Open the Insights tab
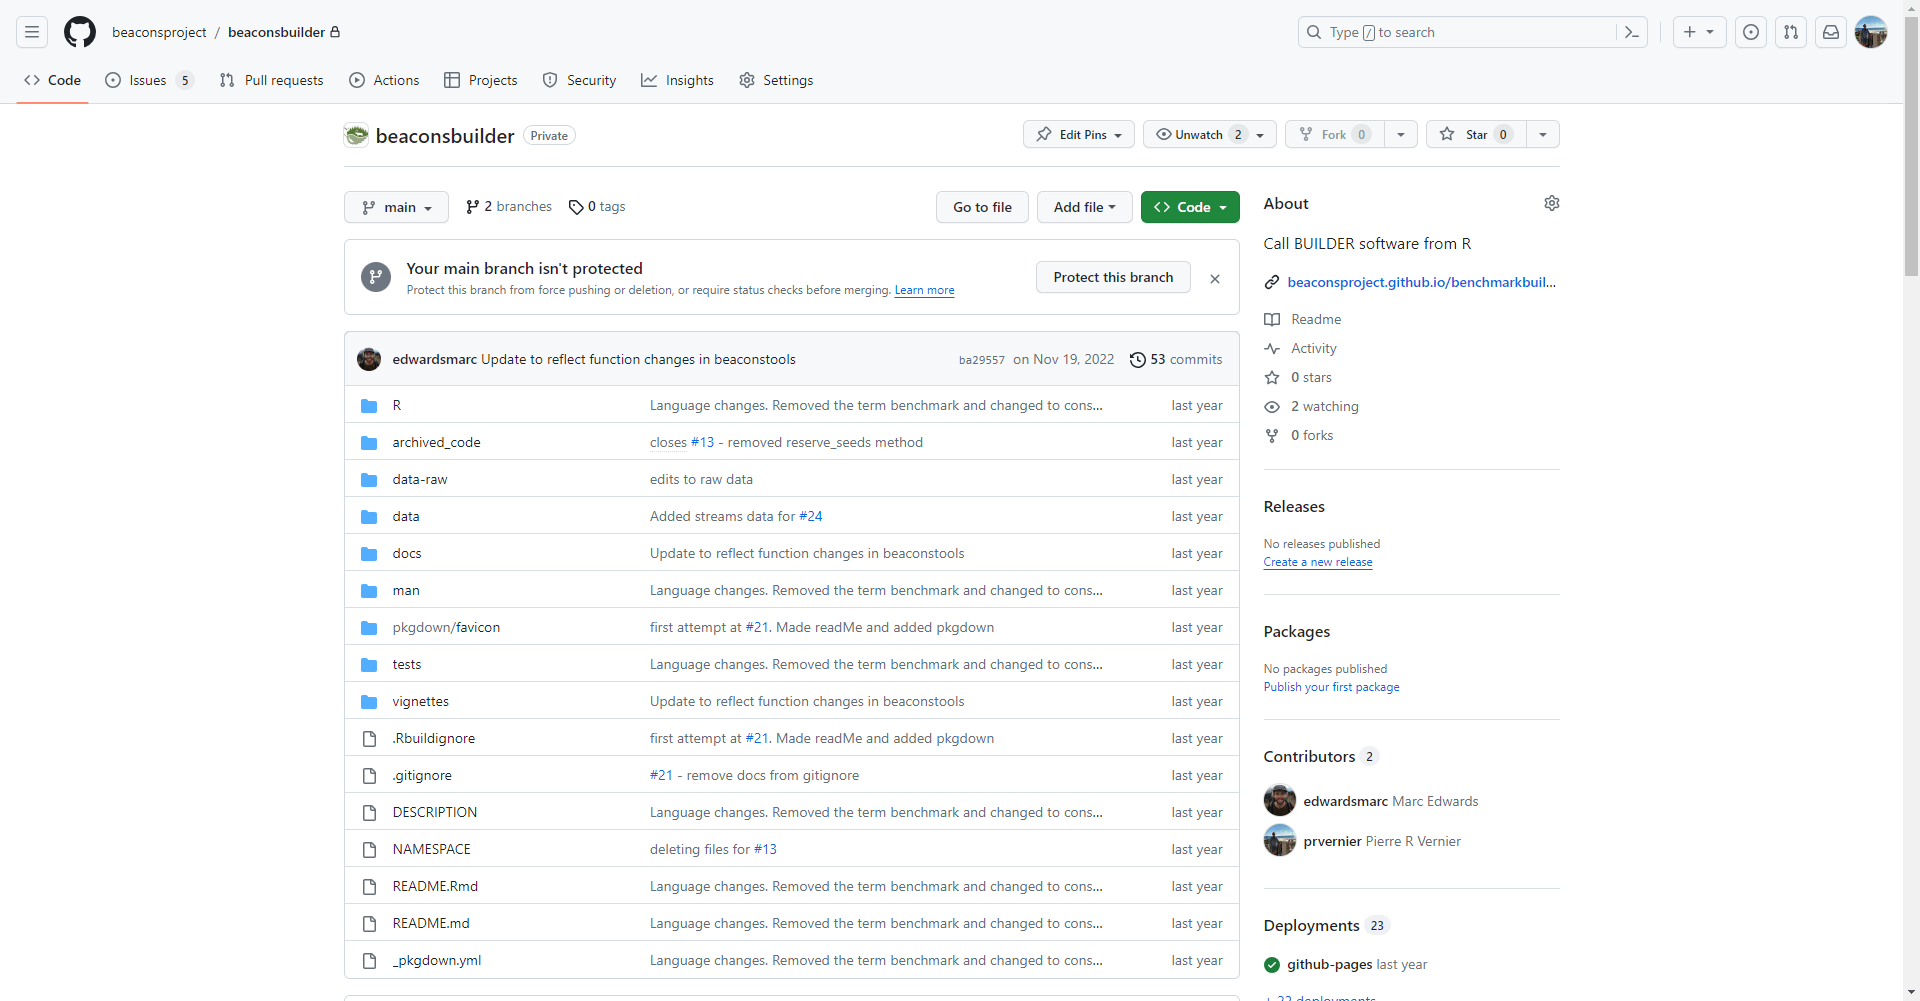The image size is (1920, 1001). (x=677, y=80)
